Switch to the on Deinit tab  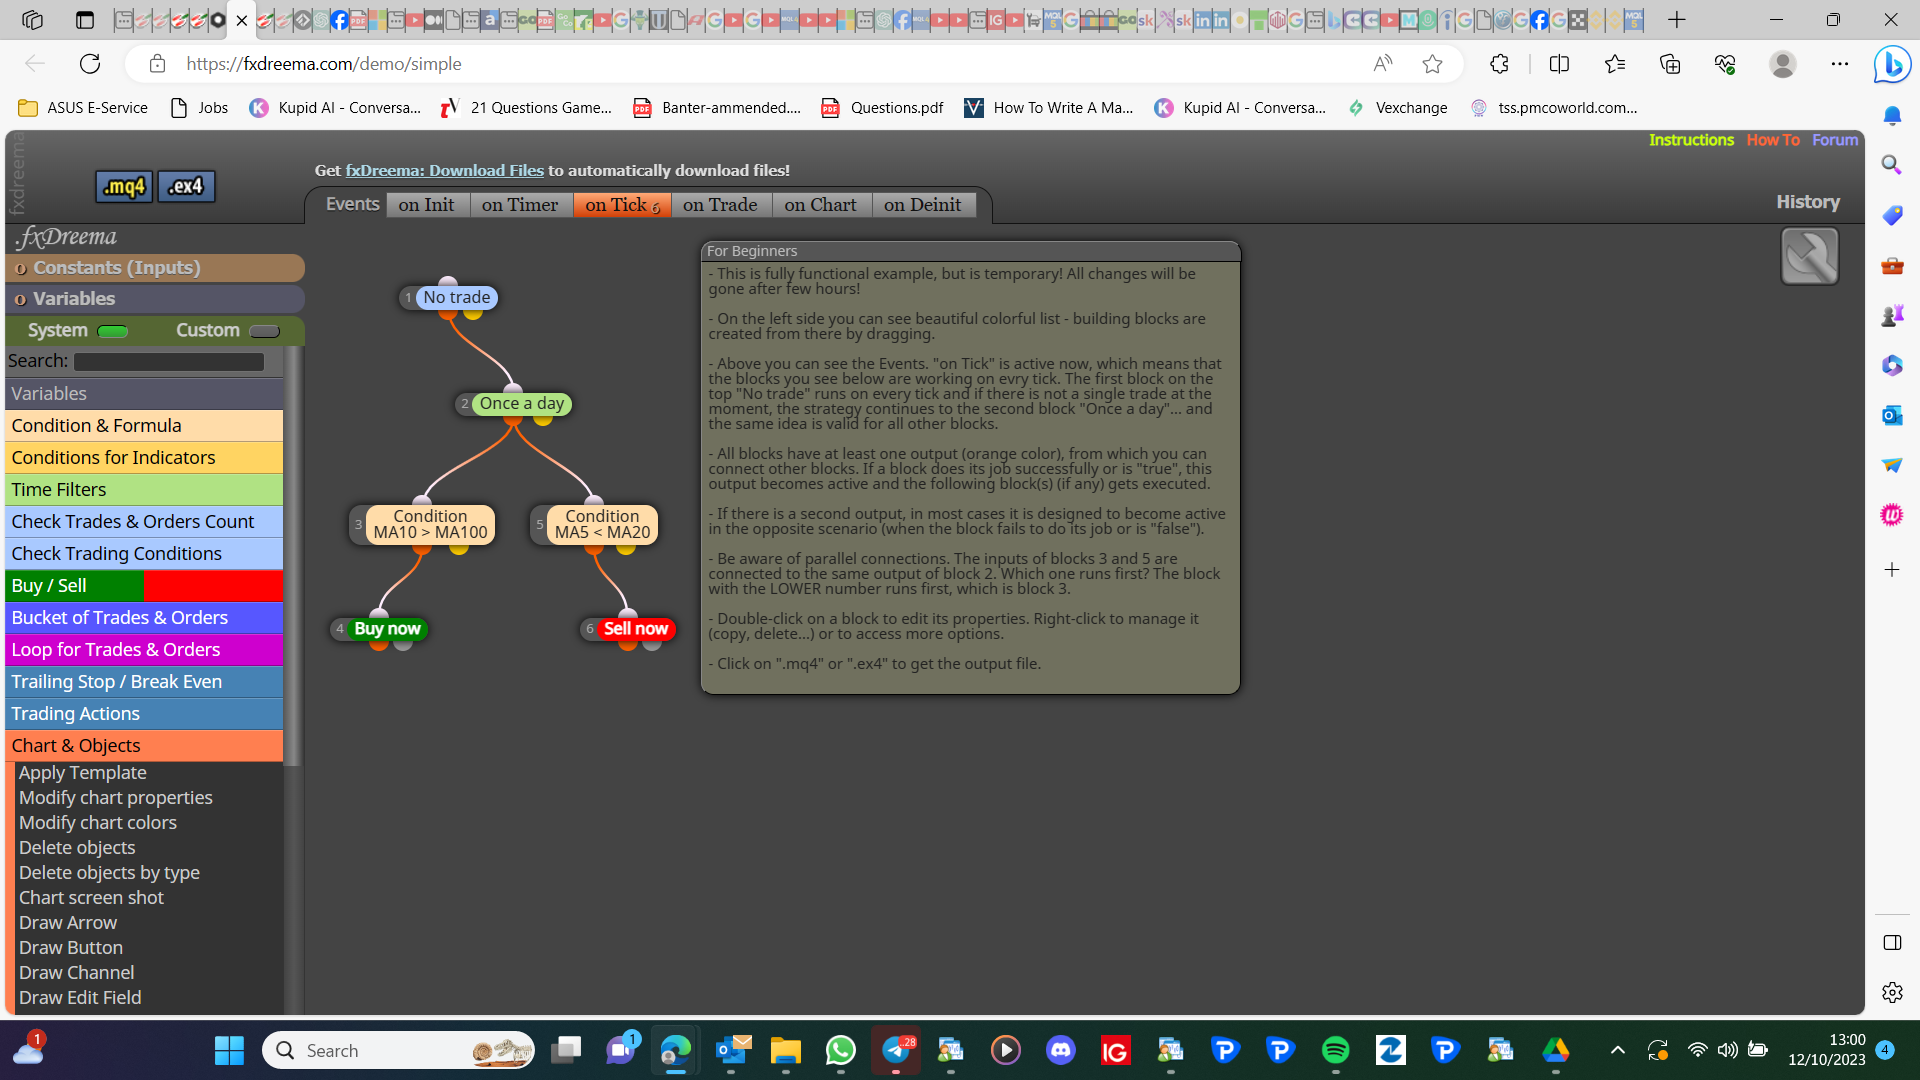923,205
